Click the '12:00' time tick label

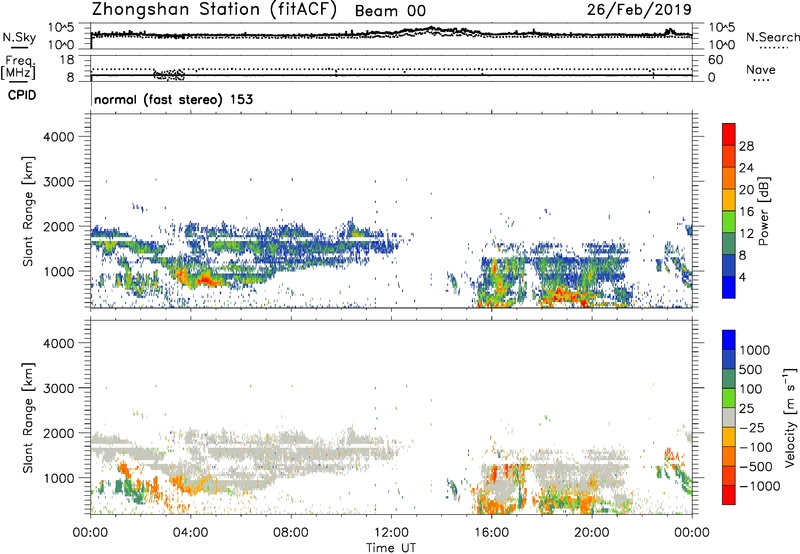click(391, 533)
